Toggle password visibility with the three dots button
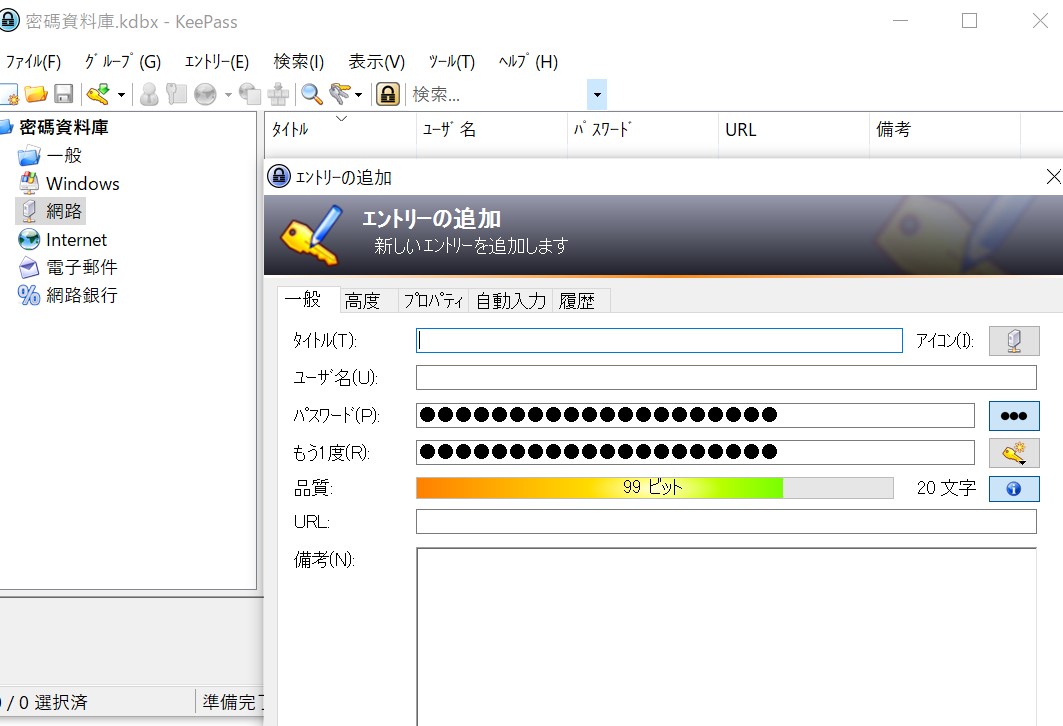The image size is (1063, 726). (1013, 415)
